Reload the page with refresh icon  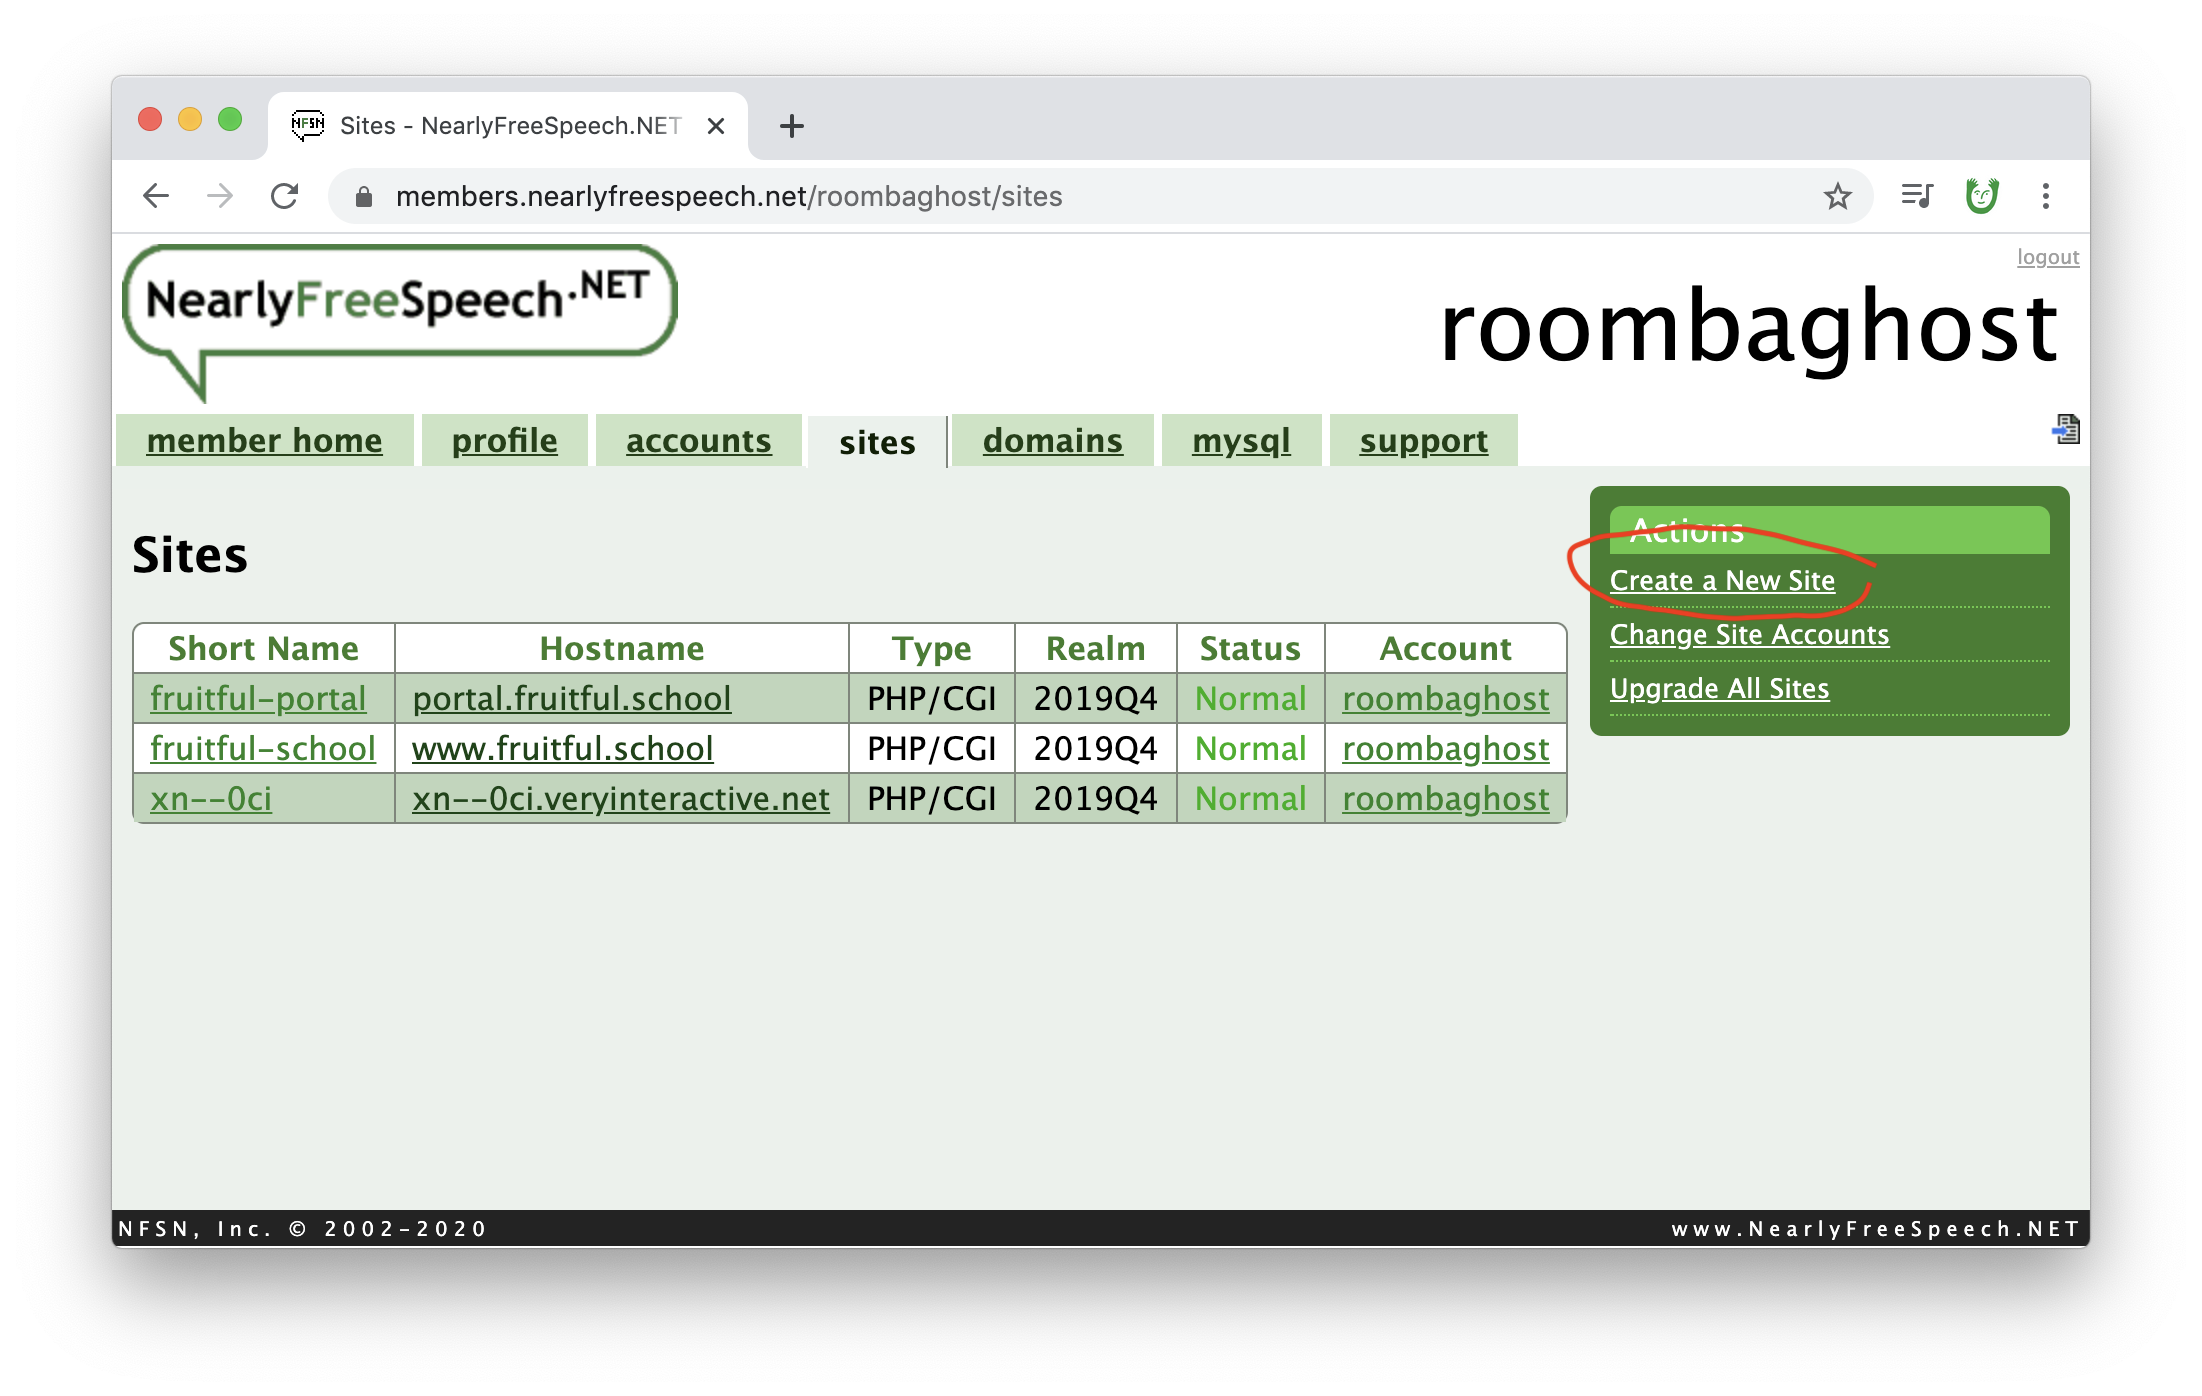click(x=285, y=196)
